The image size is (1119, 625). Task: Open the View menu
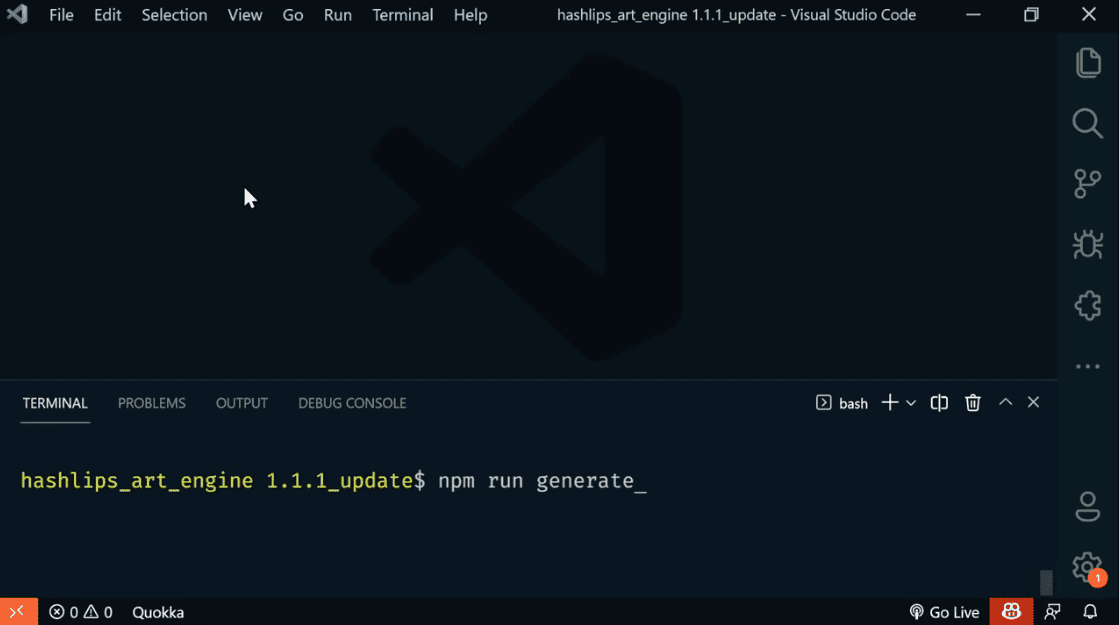tap(245, 15)
